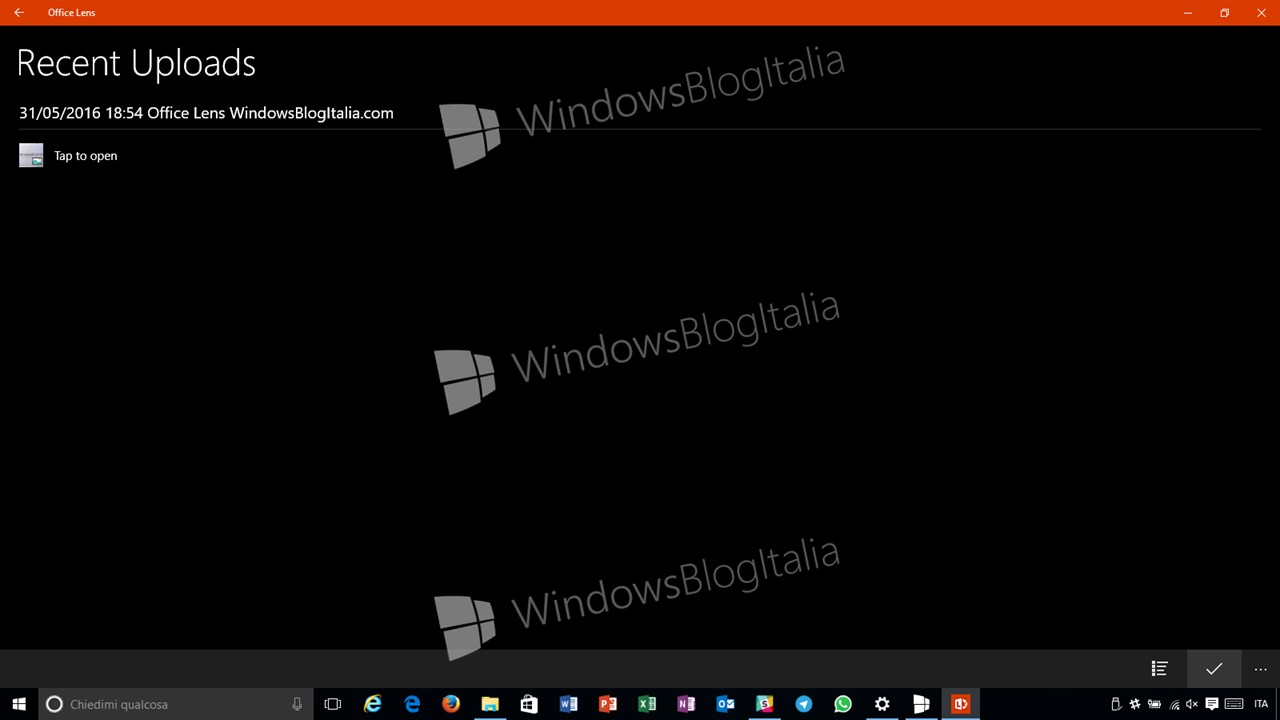Open Settings gear from taskbar
1280x720 pixels.
pos(882,704)
